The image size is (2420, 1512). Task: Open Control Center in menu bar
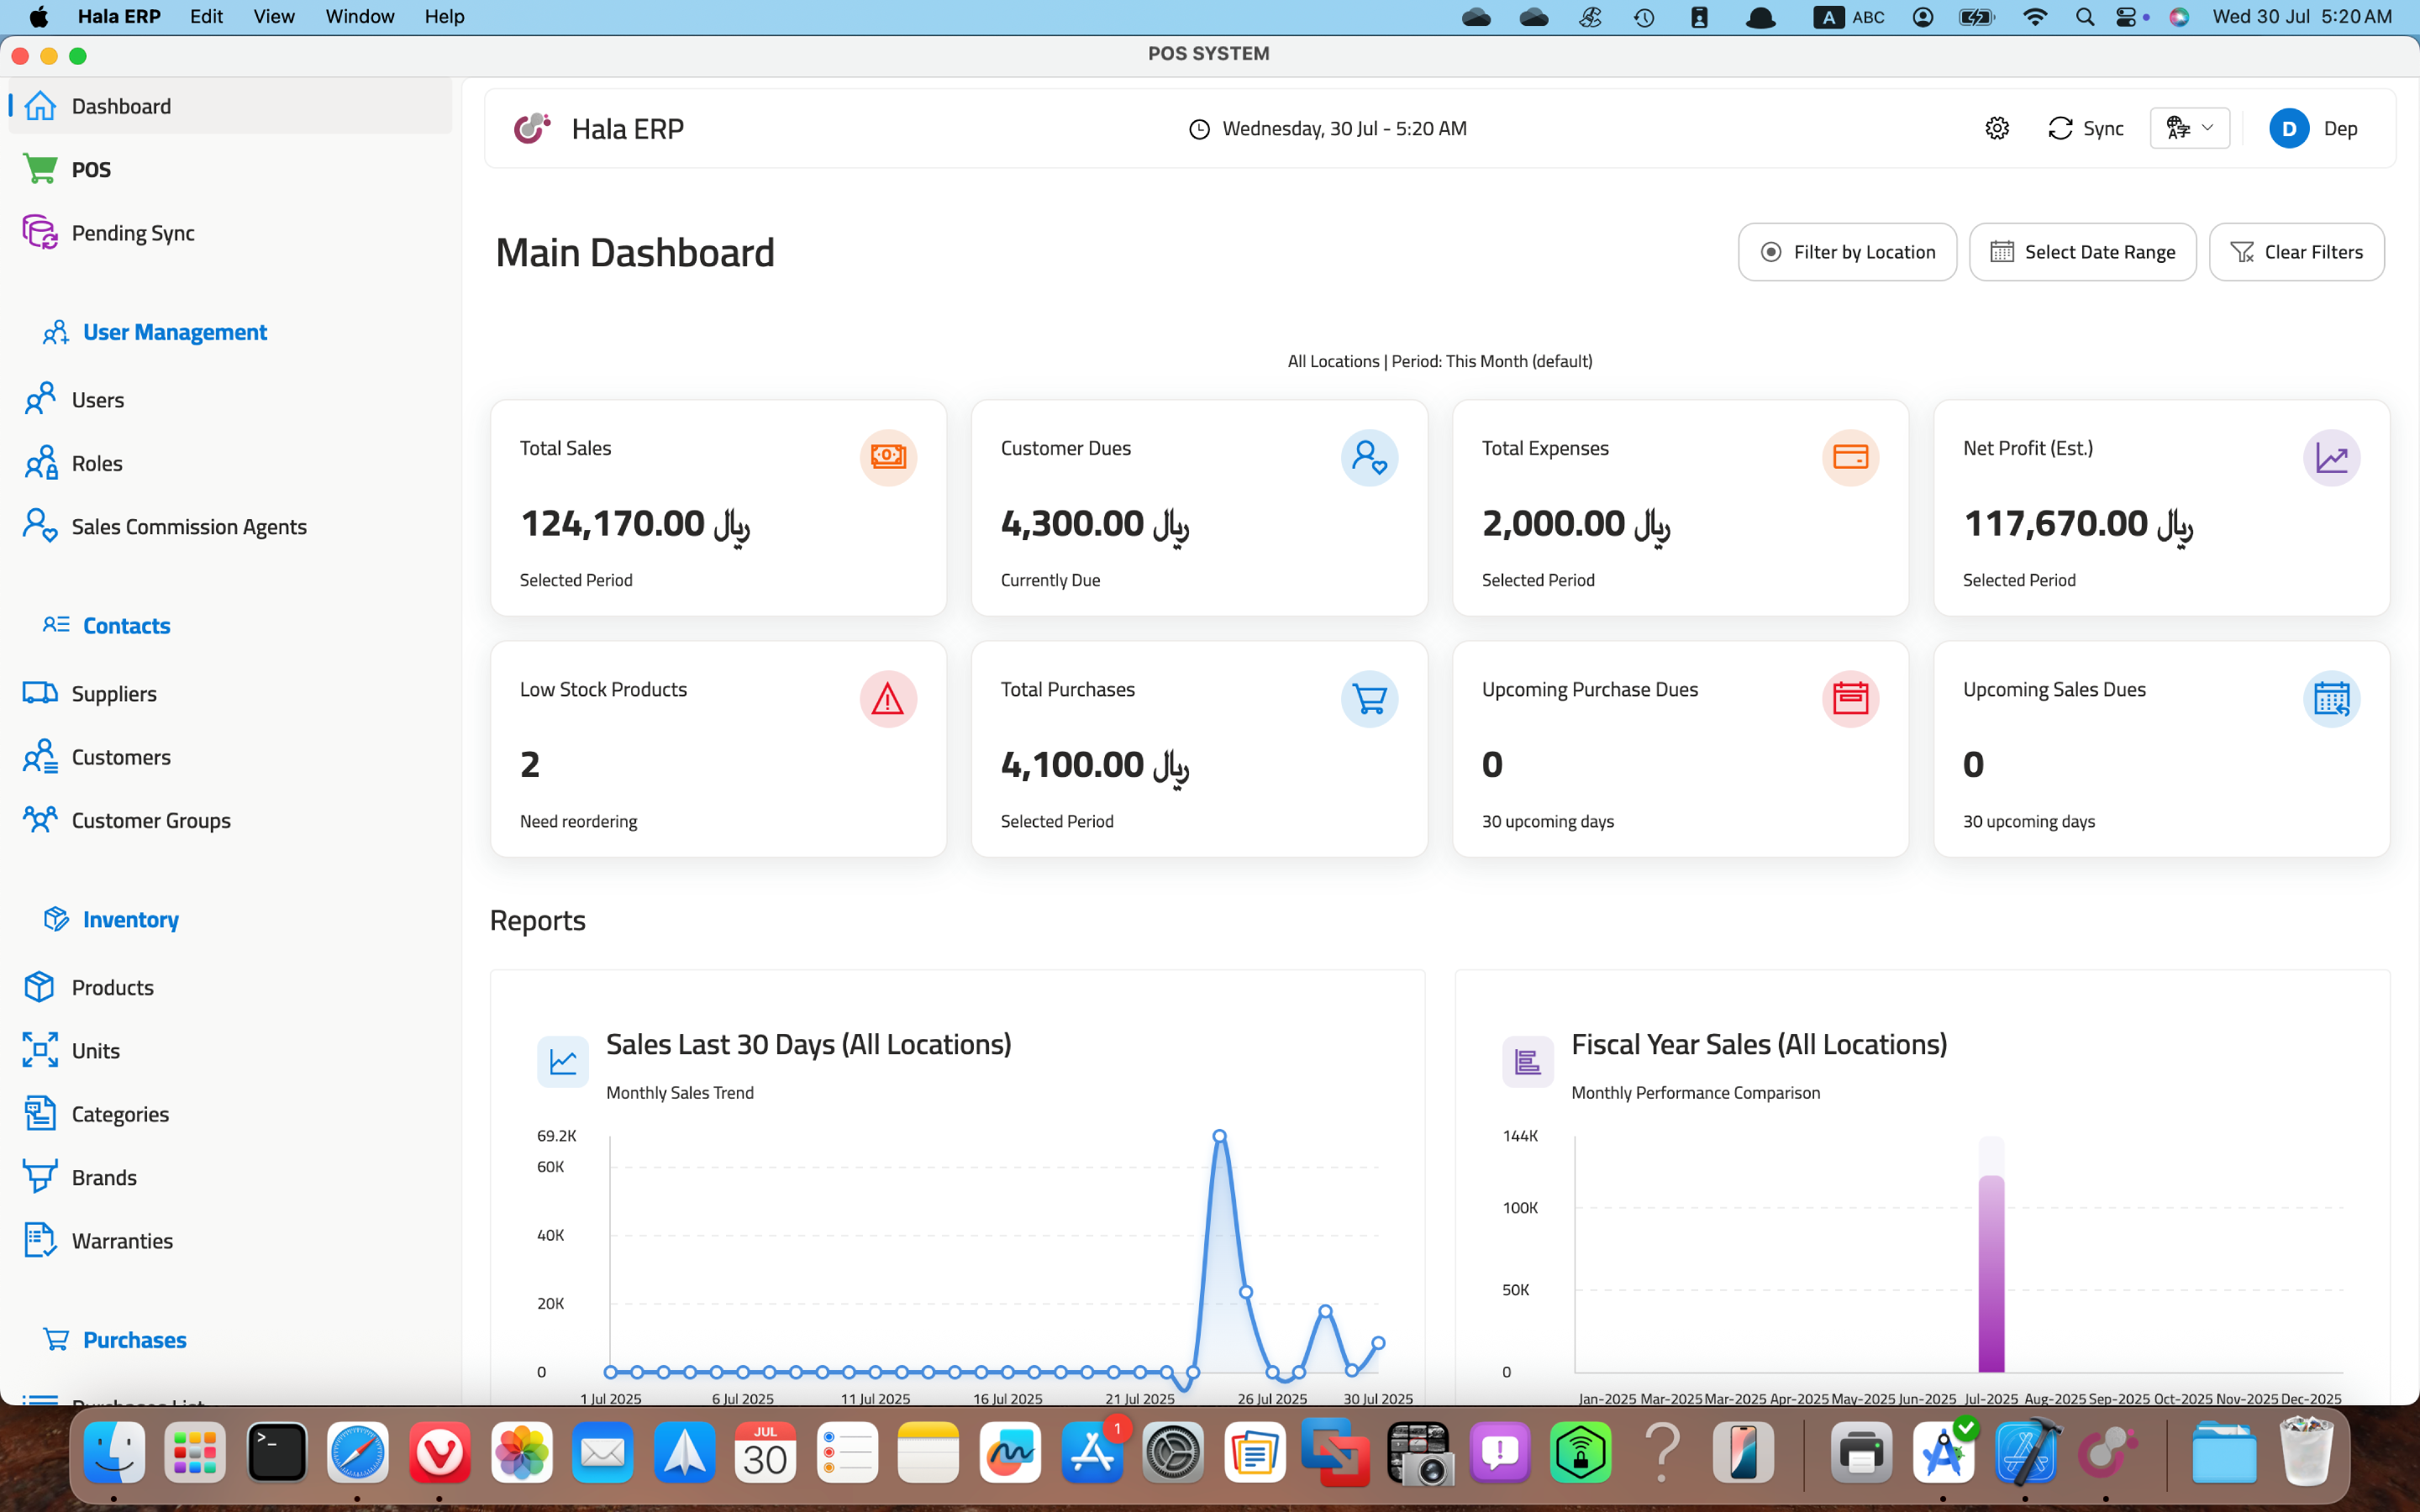coord(2127,17)
